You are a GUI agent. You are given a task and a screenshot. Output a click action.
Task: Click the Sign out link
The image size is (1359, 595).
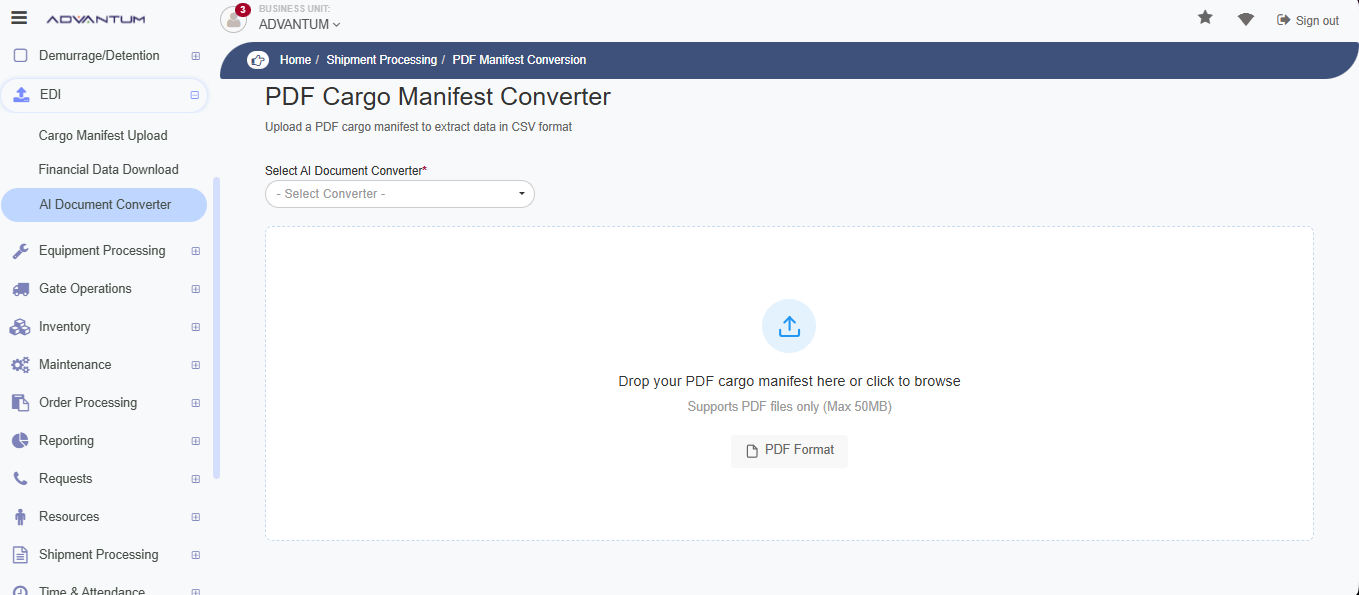[x=1308, y=20]
